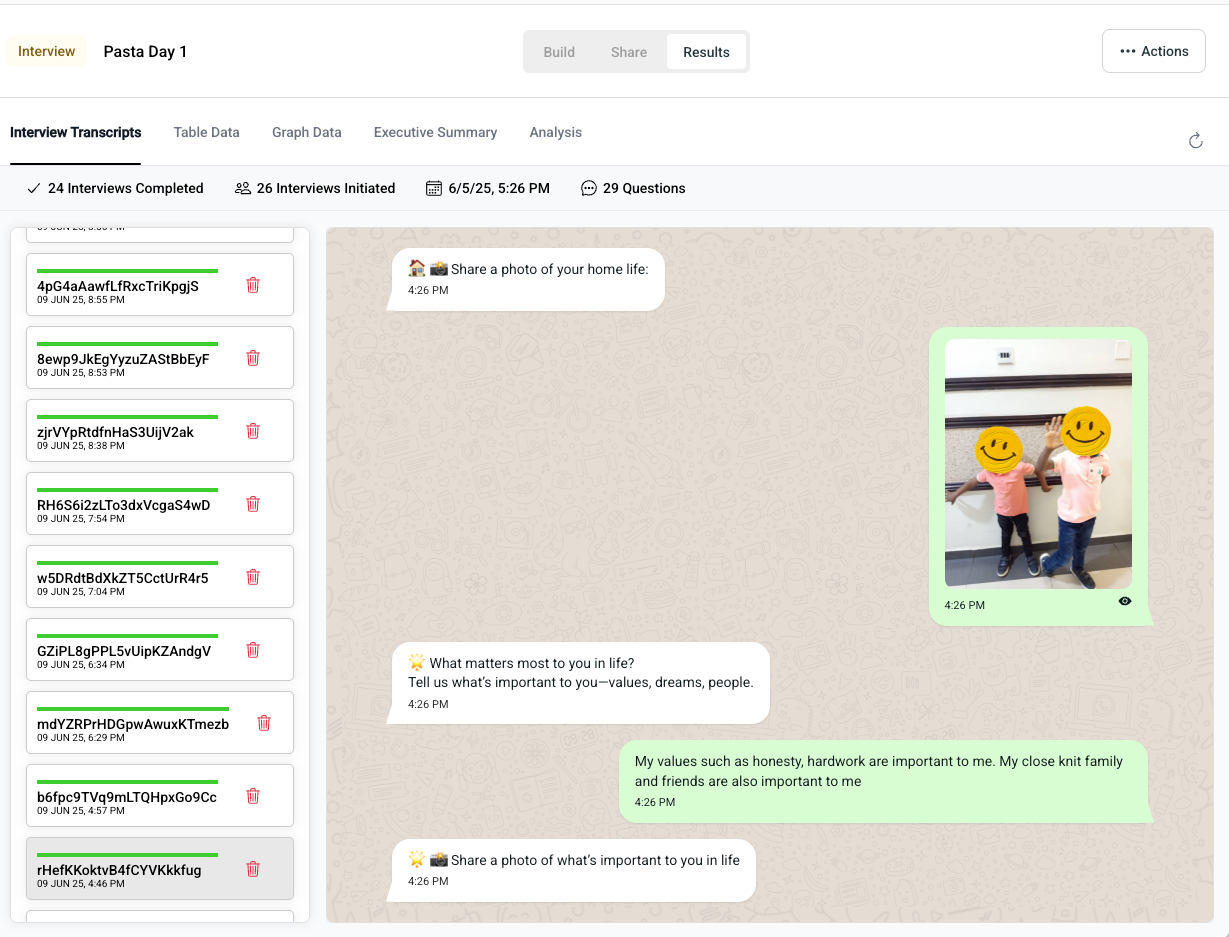This screenshot has width=1229, height=937.
Task: Delete interview GZiPL8gPPL5vUipKZAndgV via trash icon
Action: [x=253, y=650]
